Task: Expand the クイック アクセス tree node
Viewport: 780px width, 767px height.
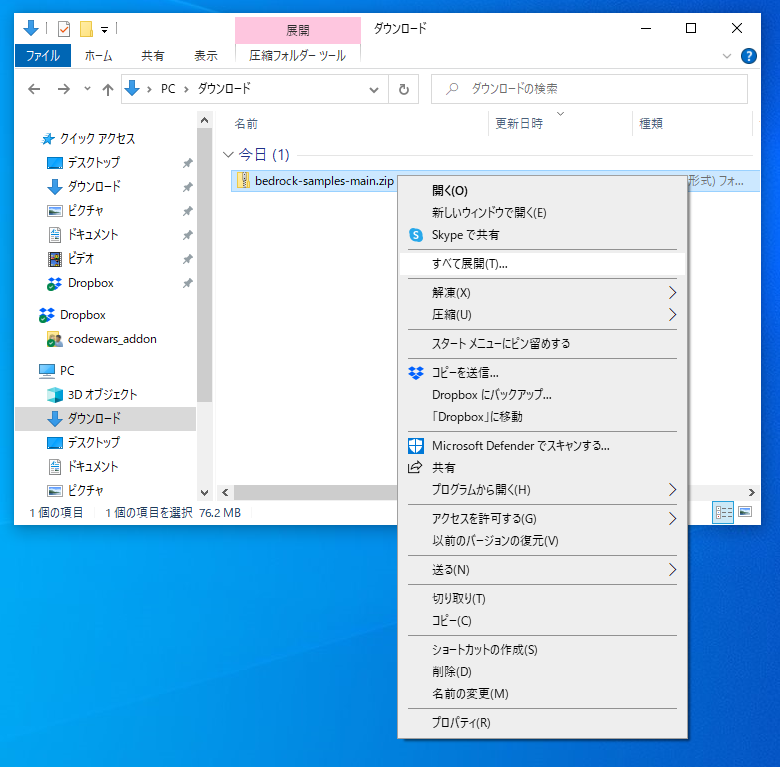Action: tap(27, 139)
